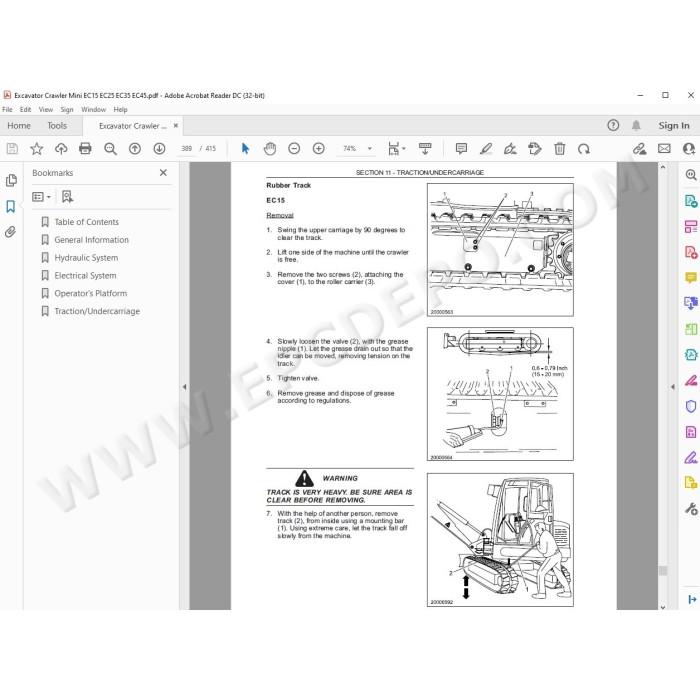Select the Highlight text pen tool
This screenshot has height=700, width=700.
coord(486,149)
